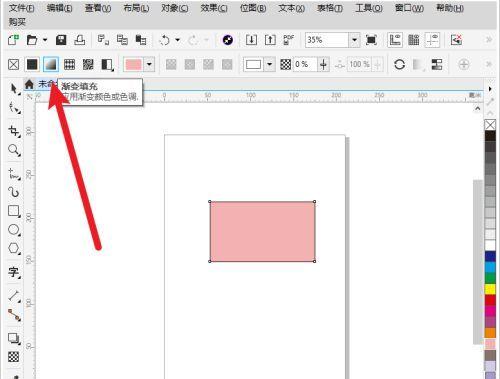Screen dimensions: 500x379
Task: Open the fill color picker dropdown
Action: click(150, 64)
